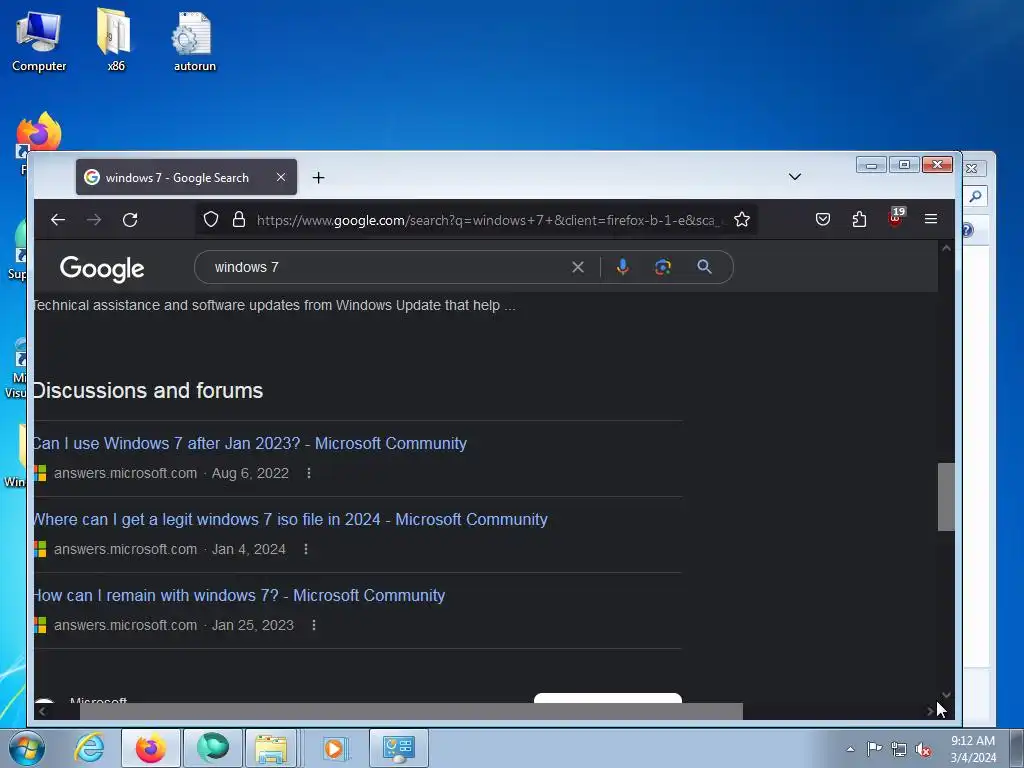The height and width of the screenshot is (768, 1024).
Task: Open options dots beside Aug 6, 2022 result
Action: click(x=309, y=473)
